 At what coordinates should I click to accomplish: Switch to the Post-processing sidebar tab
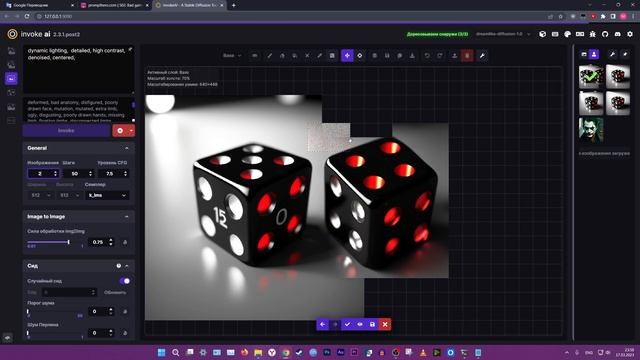[x=11, y=107]
